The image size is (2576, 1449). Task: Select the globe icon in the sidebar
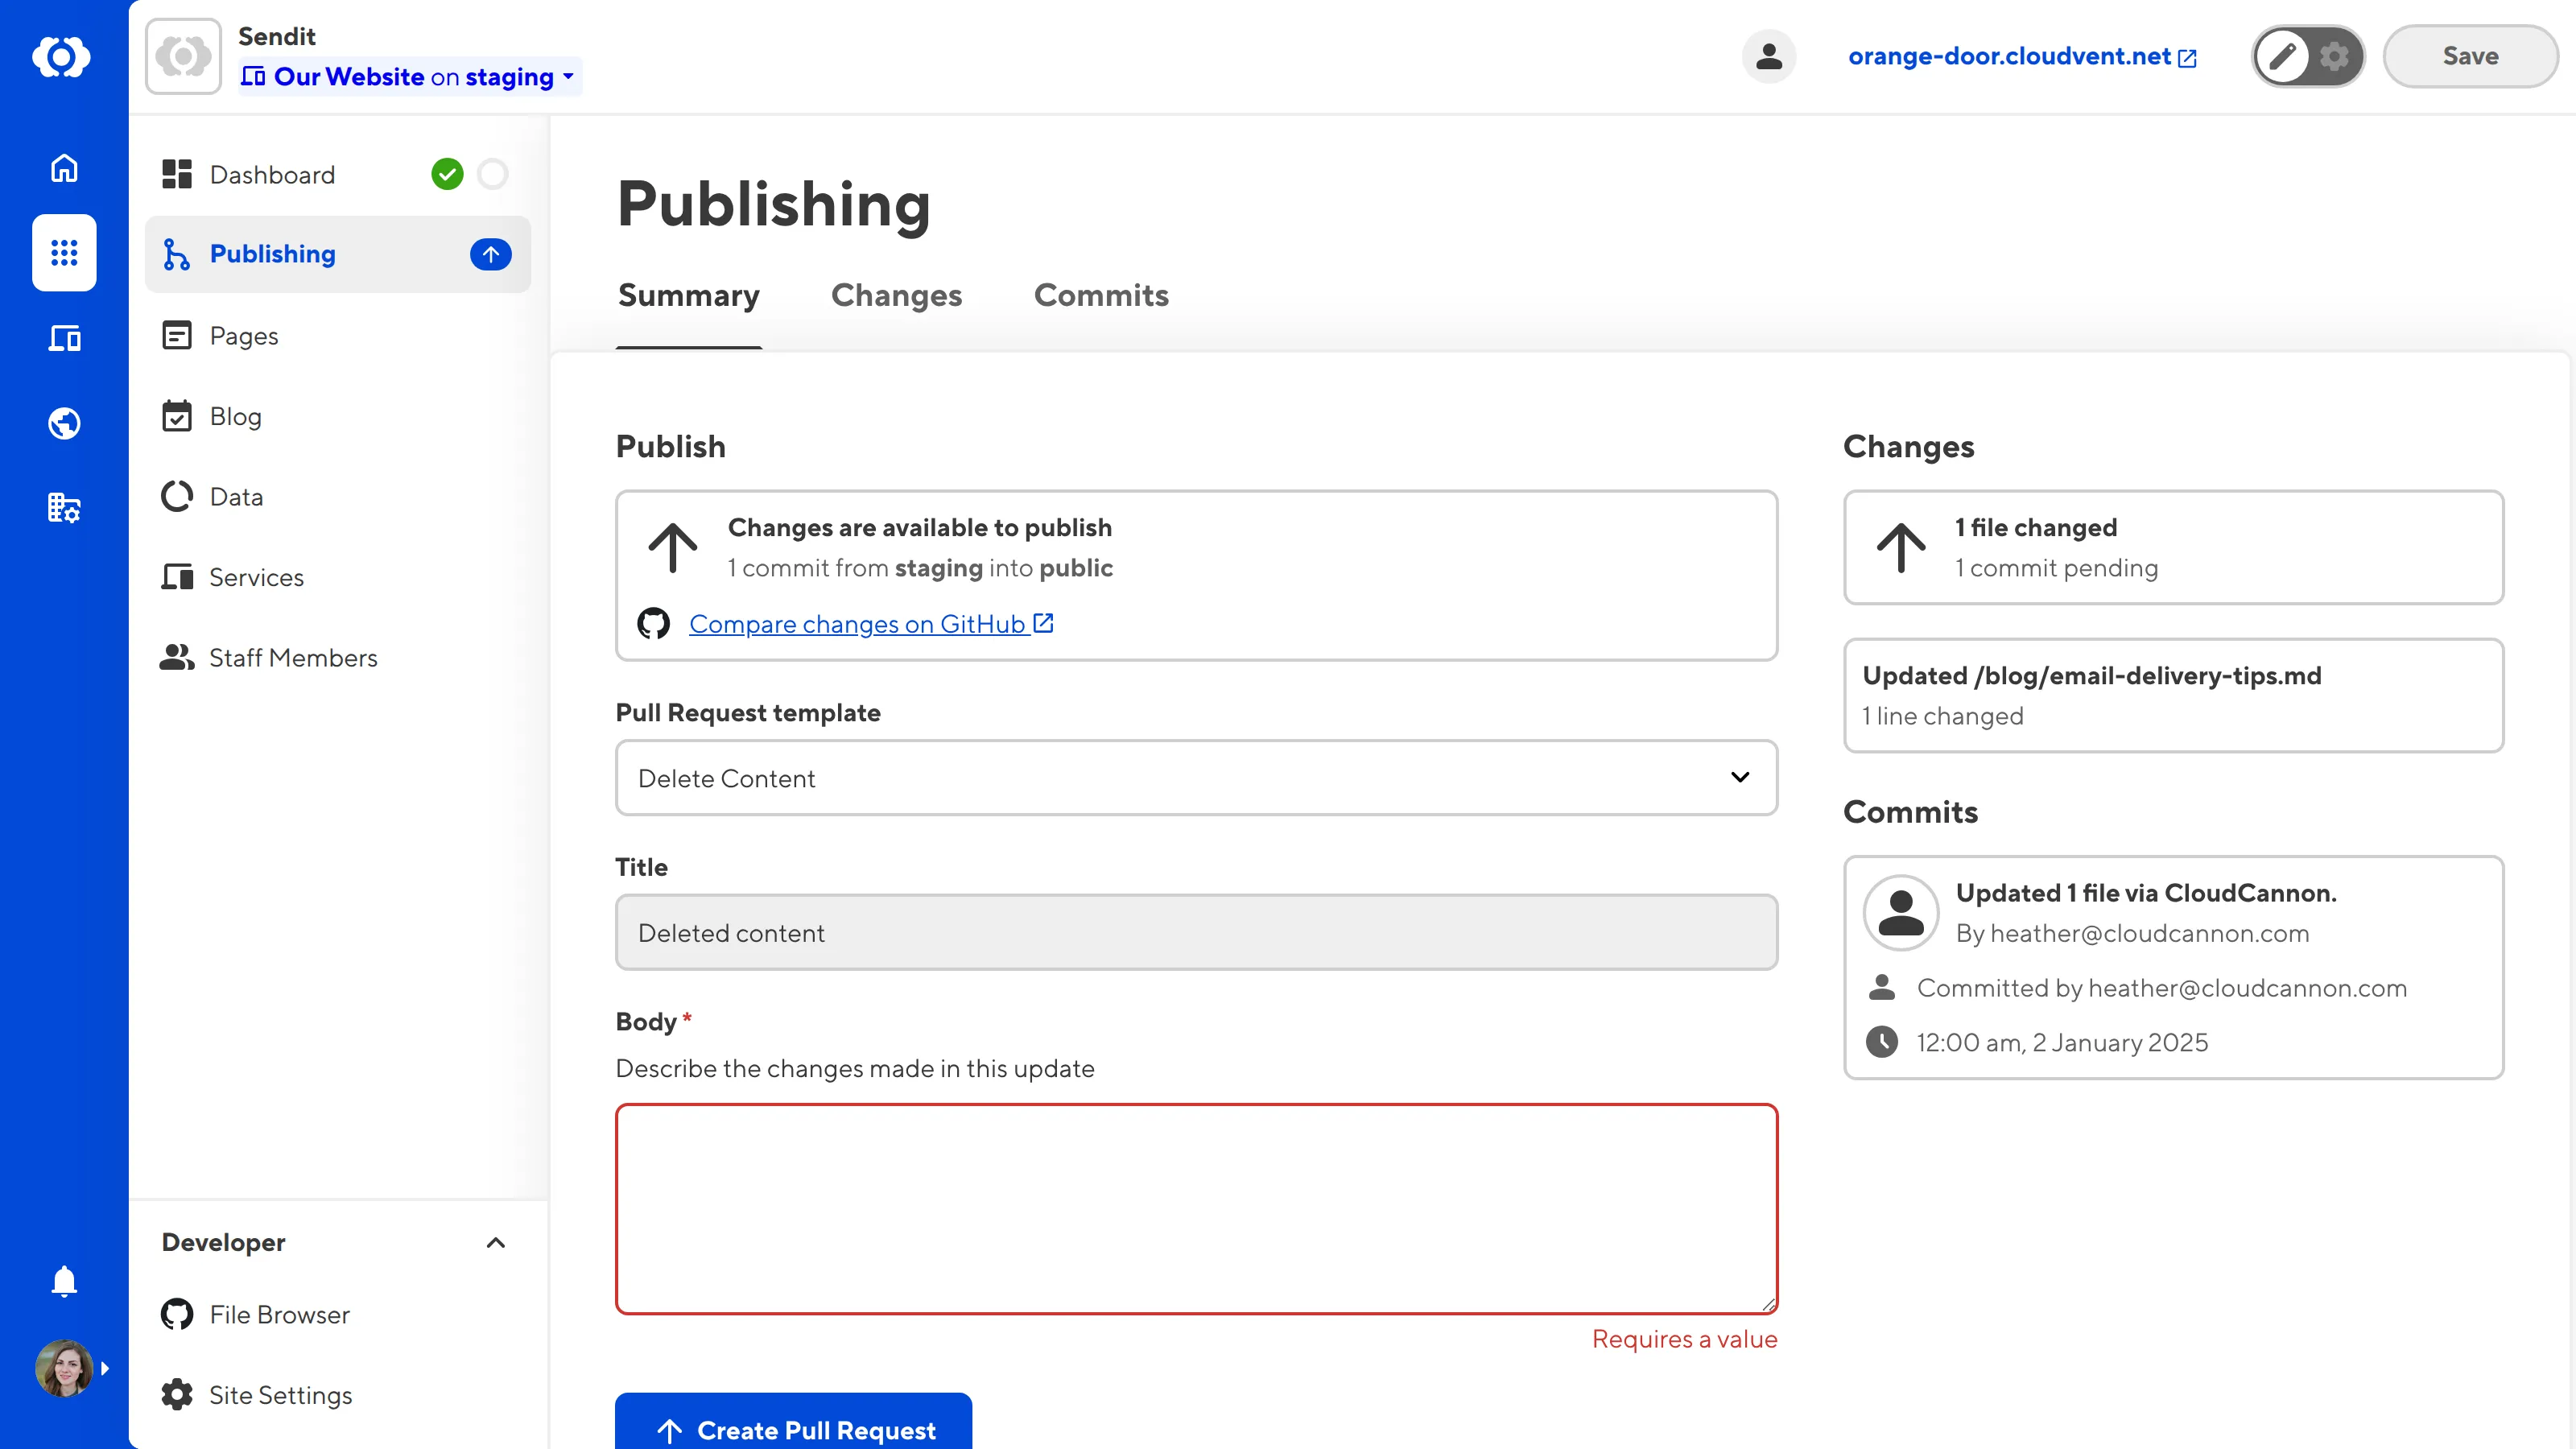click(64, 423)
